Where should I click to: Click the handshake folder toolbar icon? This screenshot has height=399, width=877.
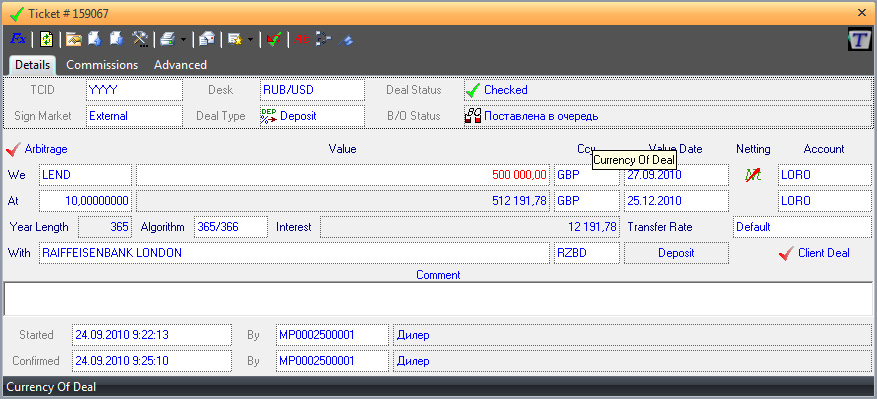click(x=74, y=39)
